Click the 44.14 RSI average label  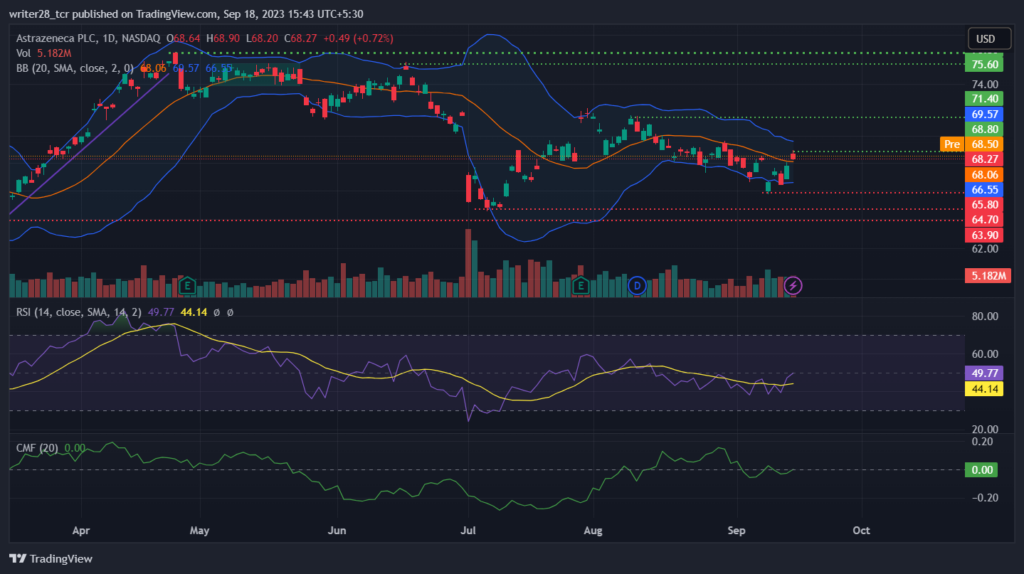click(x=984, y=389)
